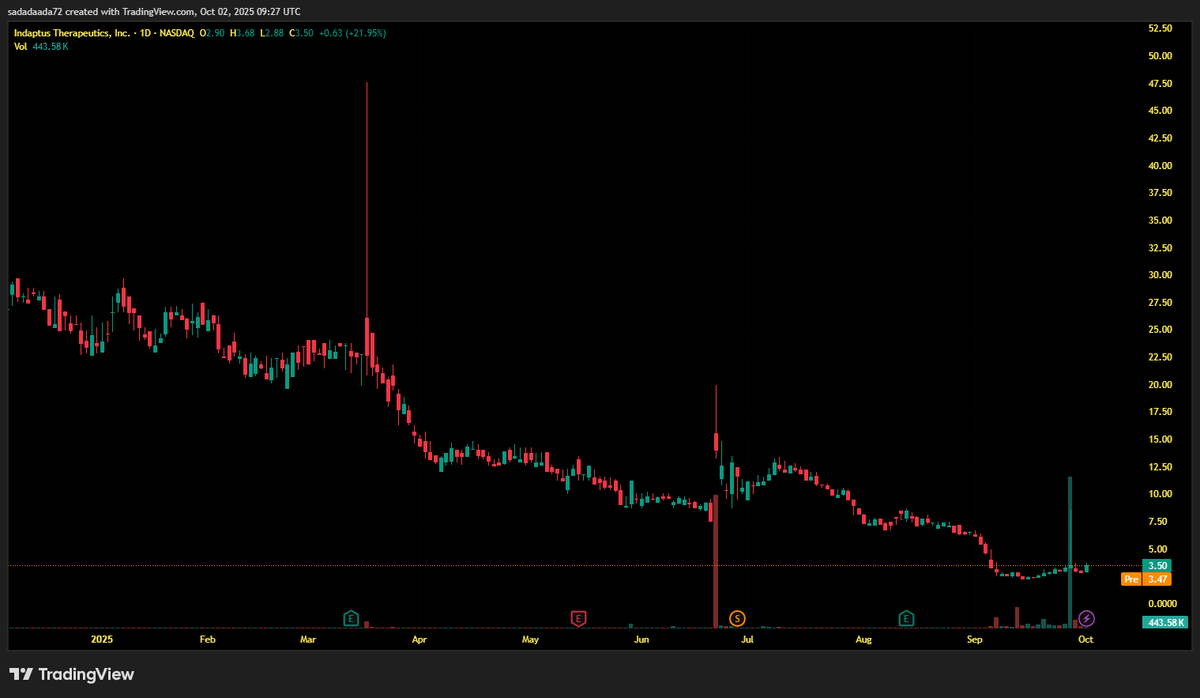Click the 2025 label on time axis
Image resolution: width=1200 pixels, height=698 pixels.
[101, 638]
